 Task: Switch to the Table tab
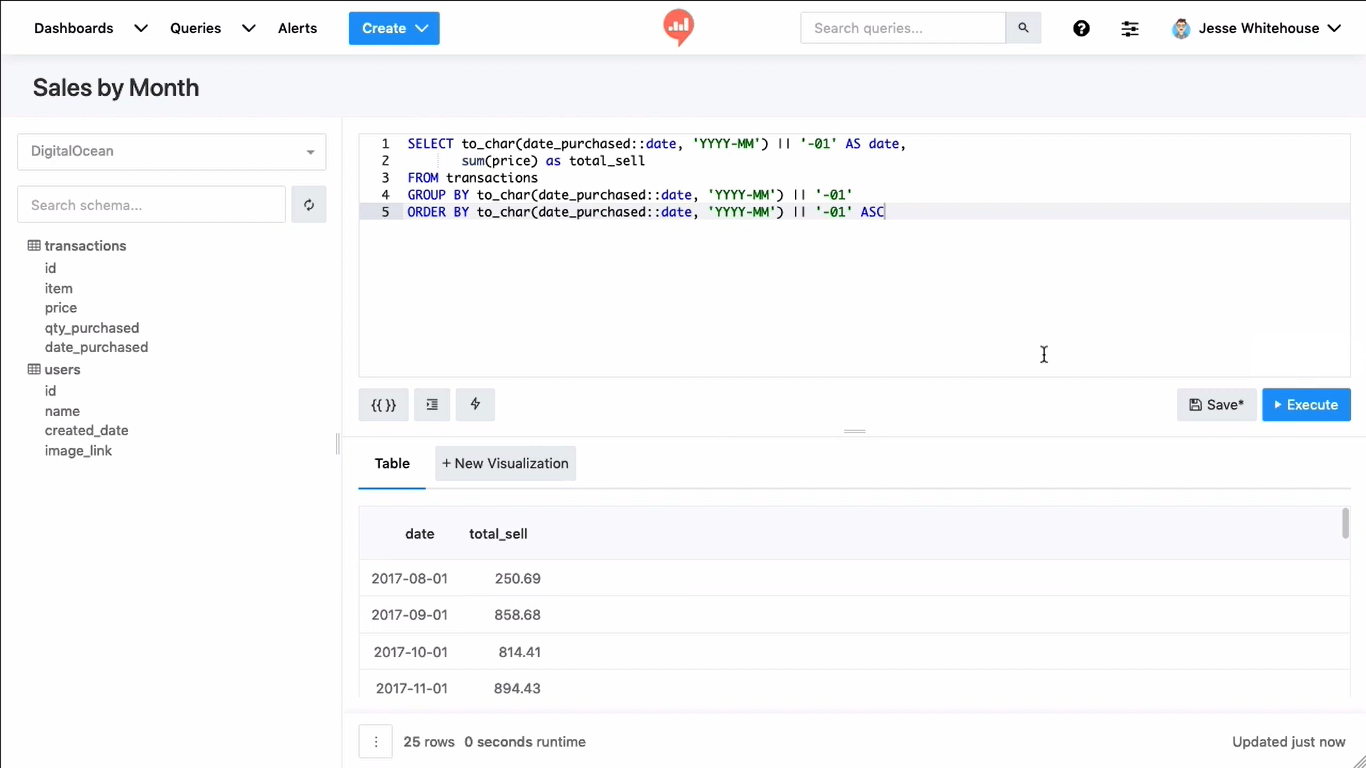pyautogui.click(x=392, y=464)
